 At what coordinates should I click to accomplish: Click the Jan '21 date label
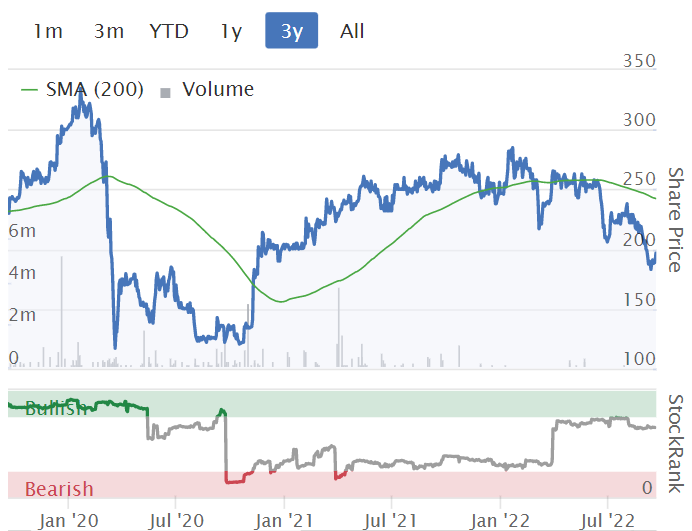coord(284,521)
